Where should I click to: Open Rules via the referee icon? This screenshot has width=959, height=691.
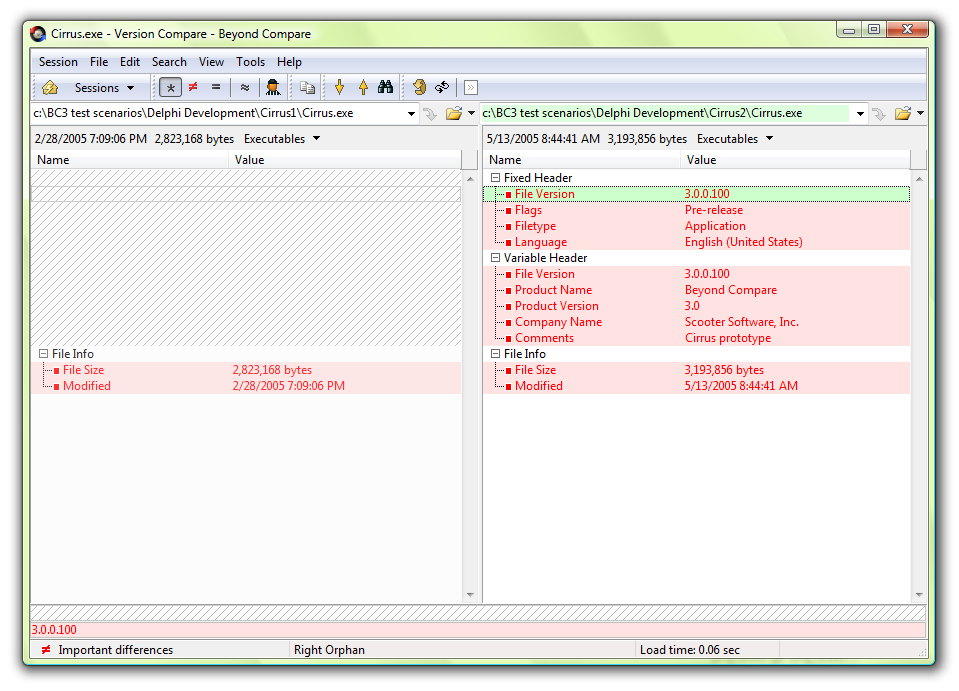pos(273,87)
